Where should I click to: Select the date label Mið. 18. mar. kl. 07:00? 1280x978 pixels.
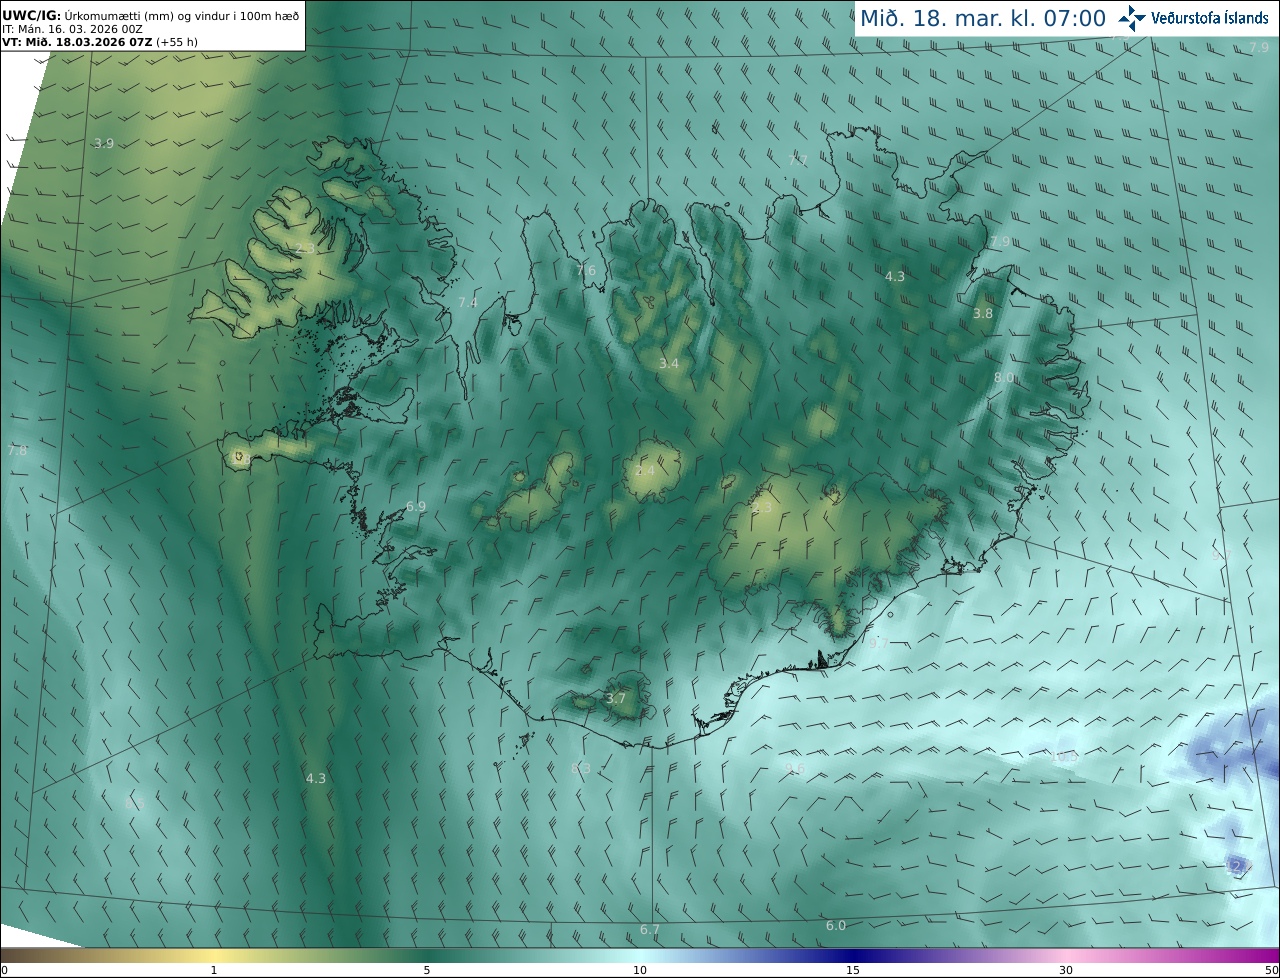(x=983, y=19)
